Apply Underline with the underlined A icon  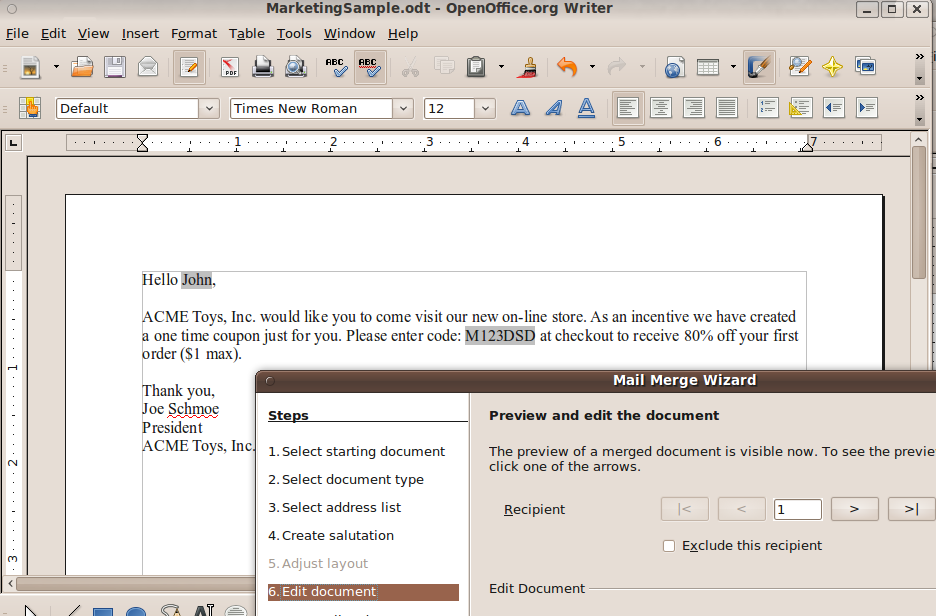tap(586, 109)
